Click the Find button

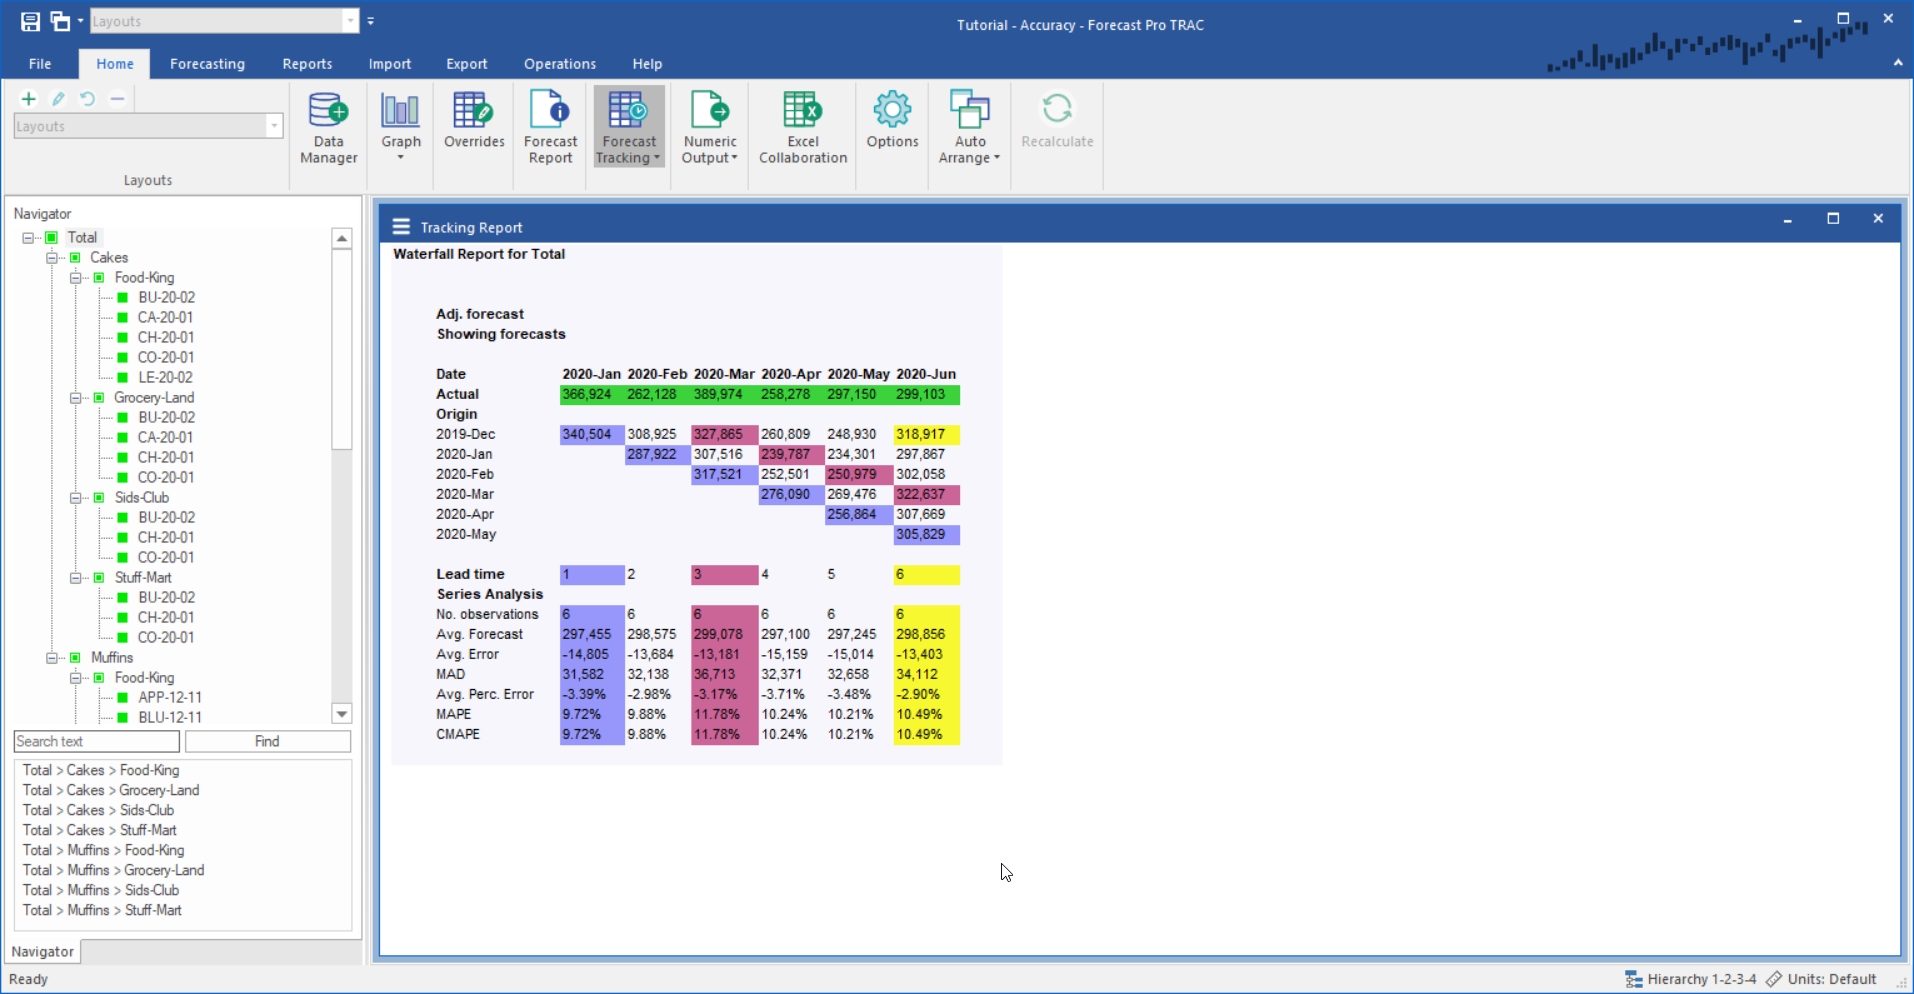click(x=268, y=741)
